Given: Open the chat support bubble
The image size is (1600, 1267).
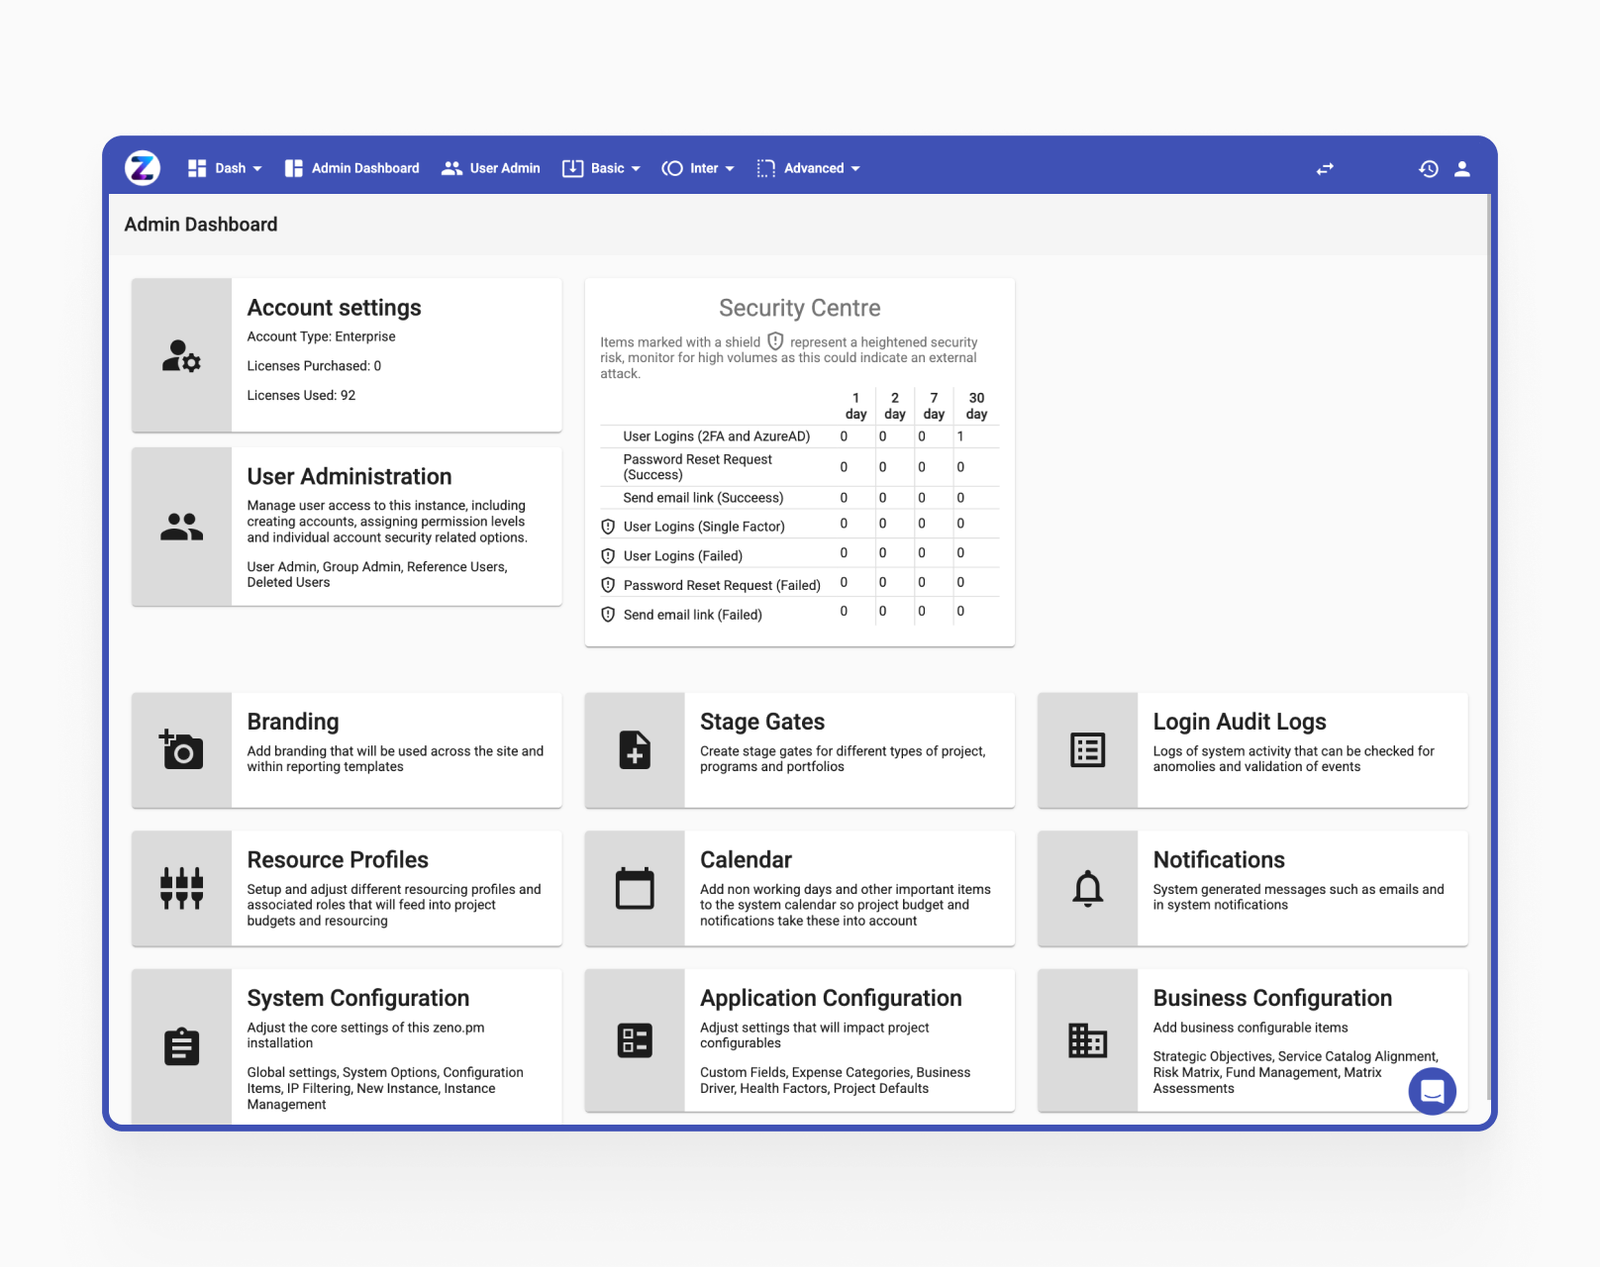Looking at the screenshot, I should tap(1432, 1091).
